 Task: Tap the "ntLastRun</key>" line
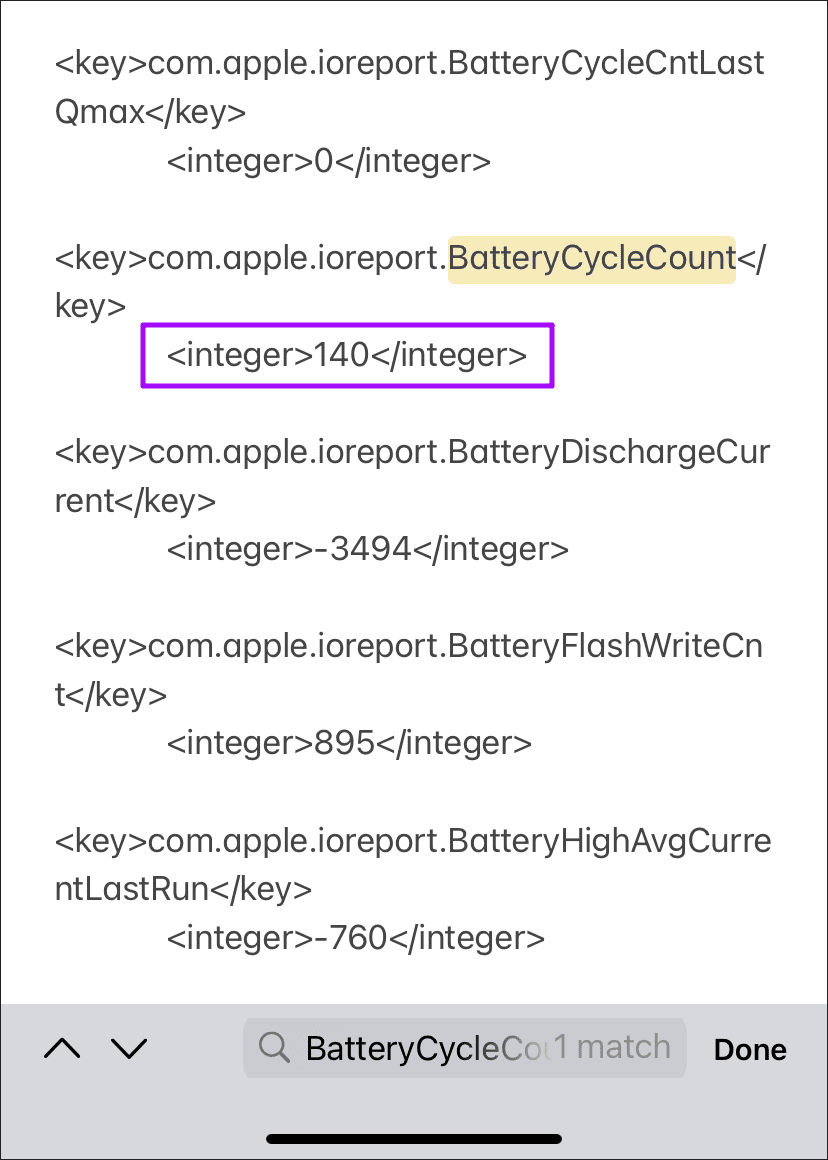183,888
